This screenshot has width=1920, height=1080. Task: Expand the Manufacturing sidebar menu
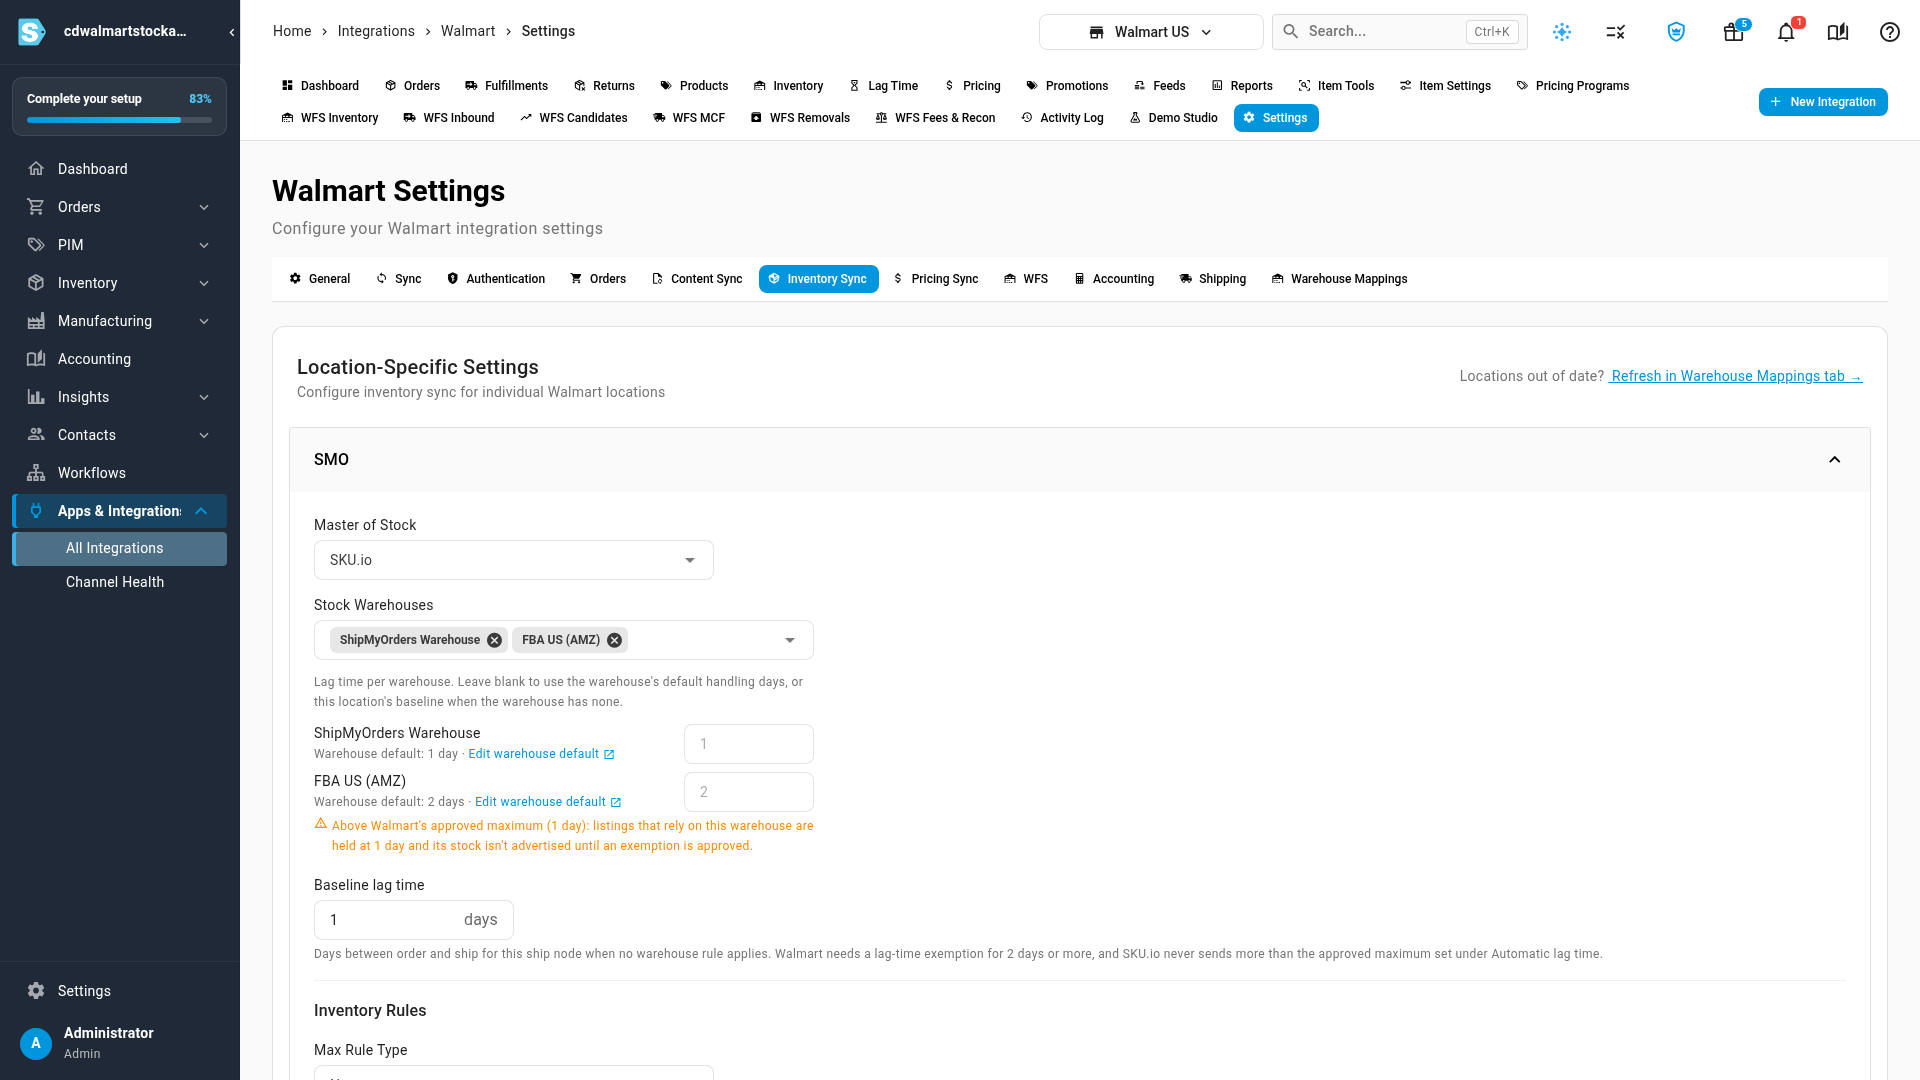[x=119, y=321]
